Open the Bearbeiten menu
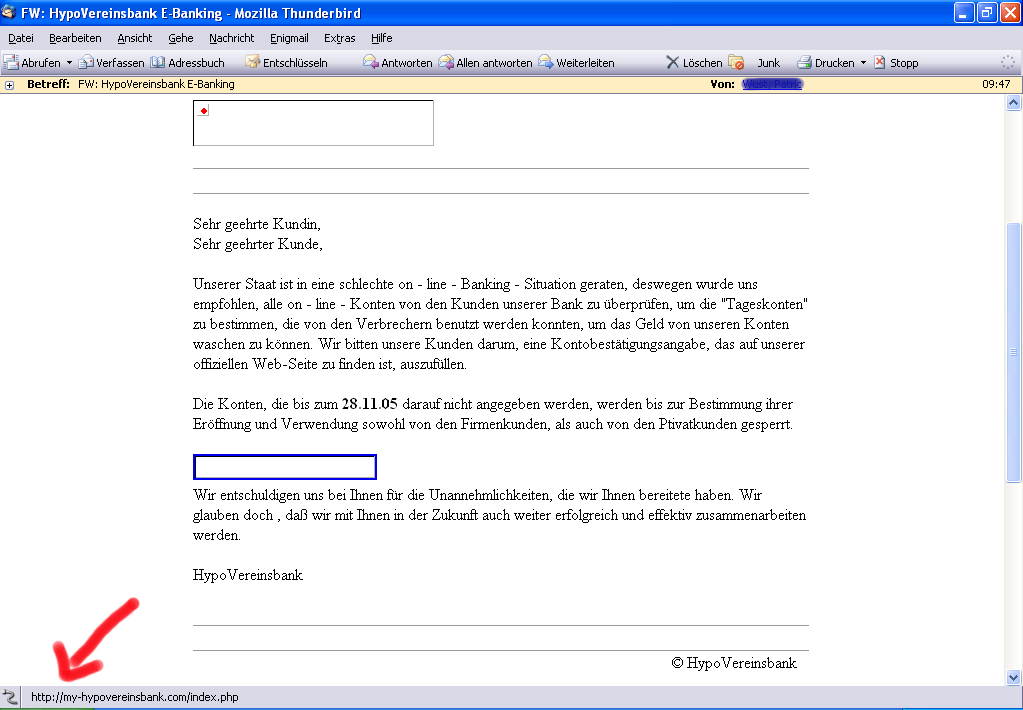 pyautogui.click(x=75, y=38)
